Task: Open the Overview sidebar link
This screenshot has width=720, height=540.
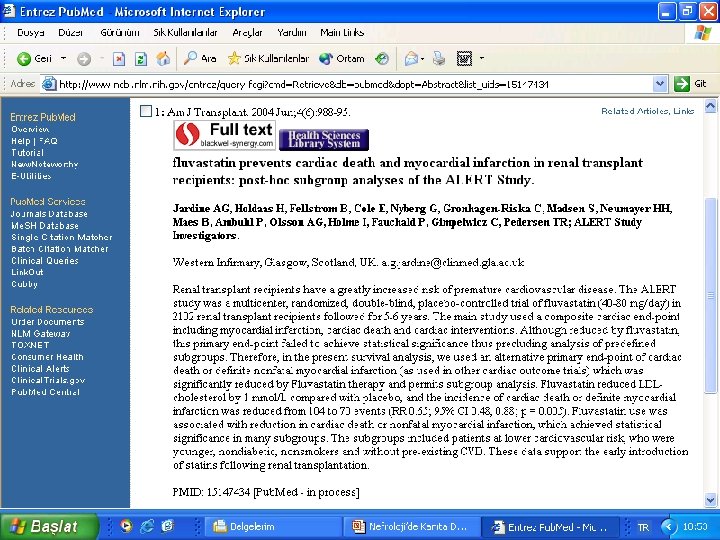Action: point(30,129)
